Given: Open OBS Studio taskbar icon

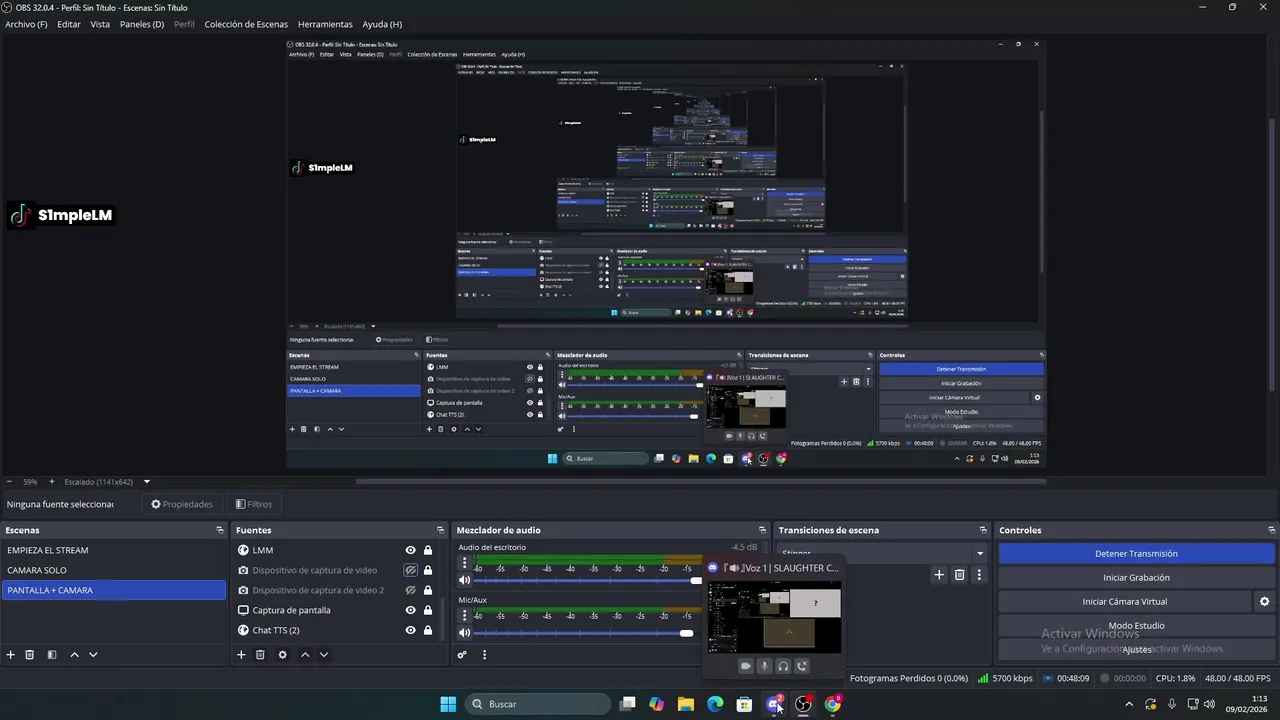Looking at the screenshot, I should (x=803, y=704).
